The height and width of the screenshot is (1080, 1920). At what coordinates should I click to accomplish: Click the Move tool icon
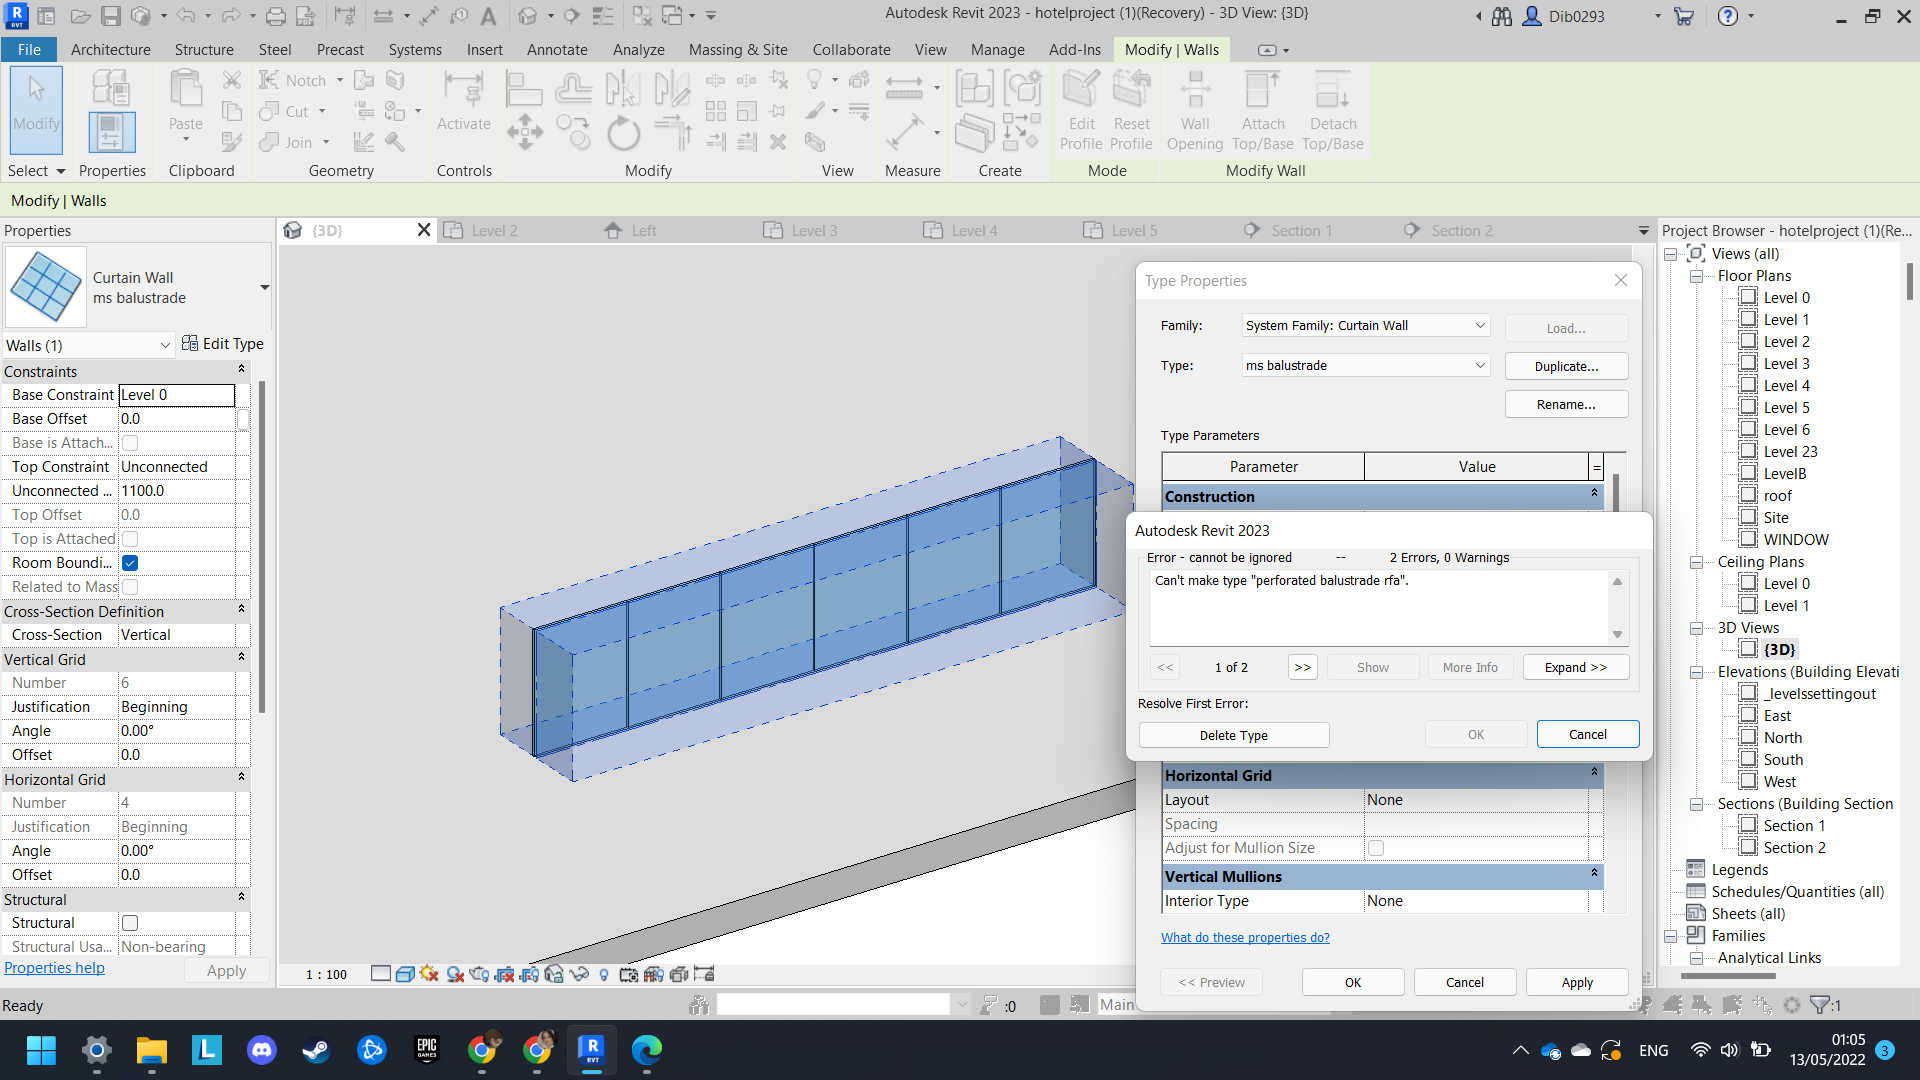click(x=525, y=133)
